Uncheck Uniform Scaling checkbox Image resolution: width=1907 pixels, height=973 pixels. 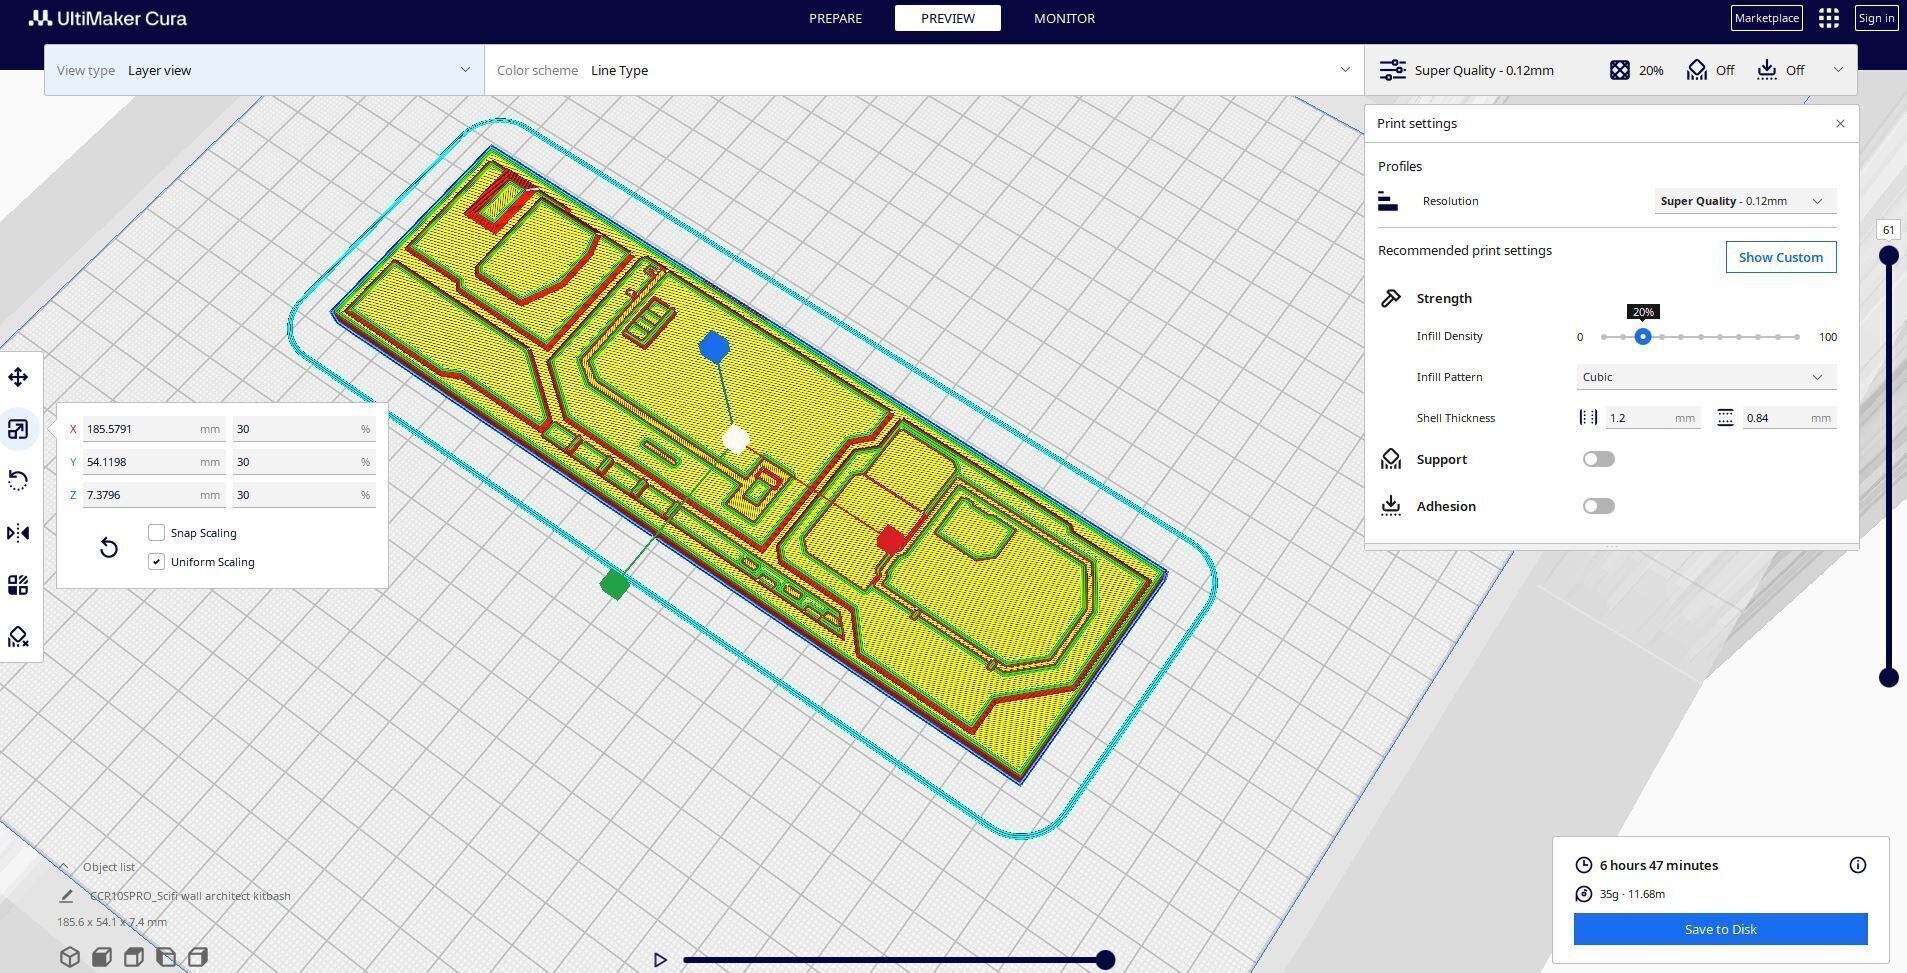click(x=156, y=562)
